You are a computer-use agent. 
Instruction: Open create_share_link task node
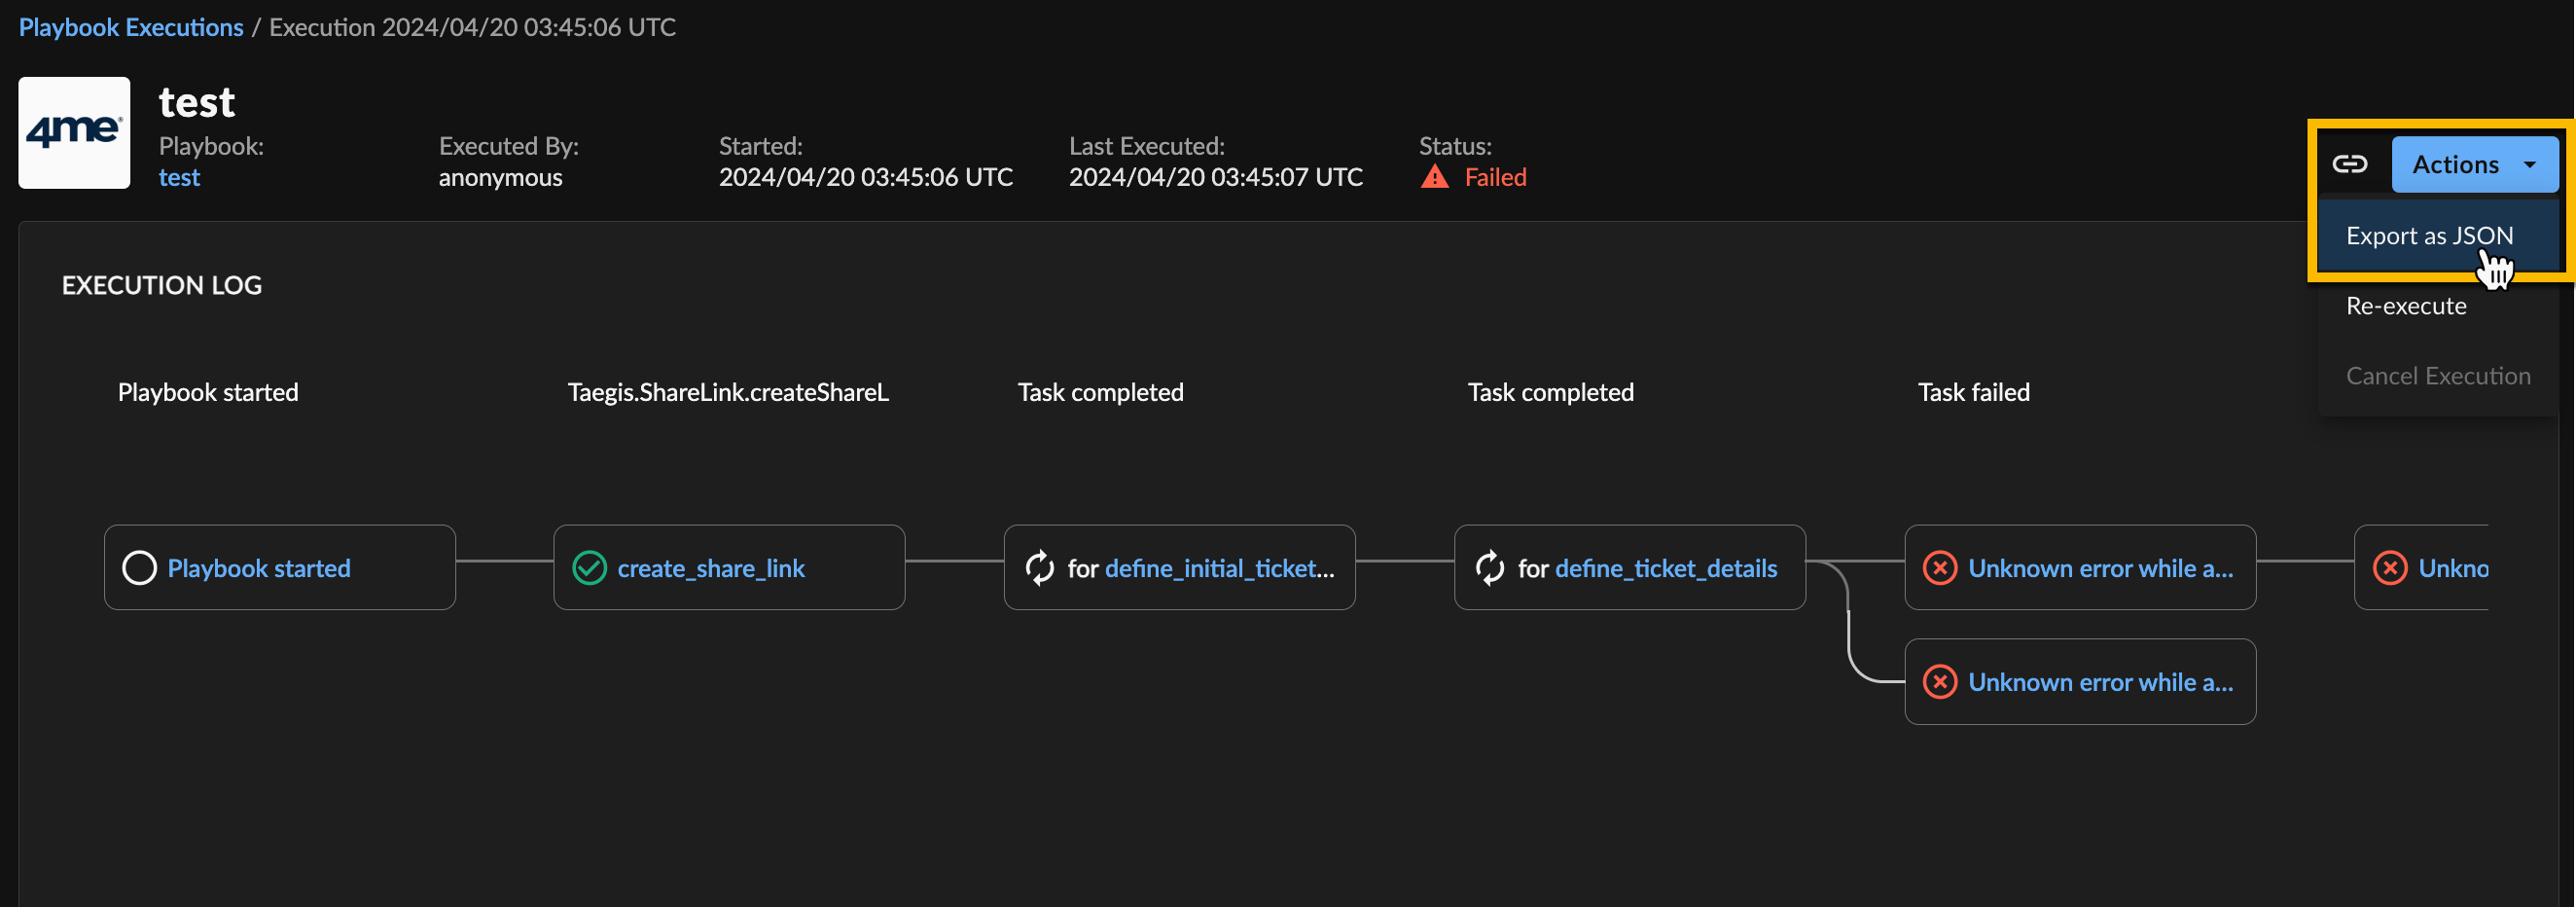point(729,568)
